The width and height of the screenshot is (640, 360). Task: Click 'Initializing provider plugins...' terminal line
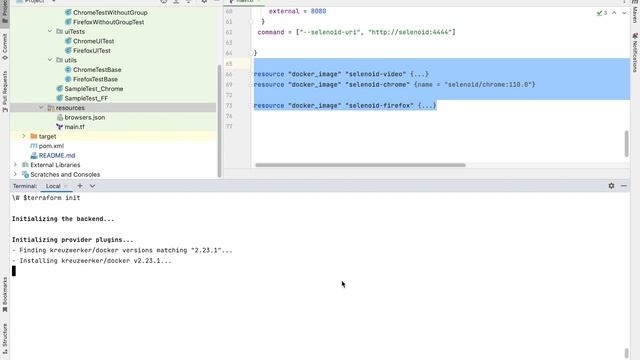73,240
